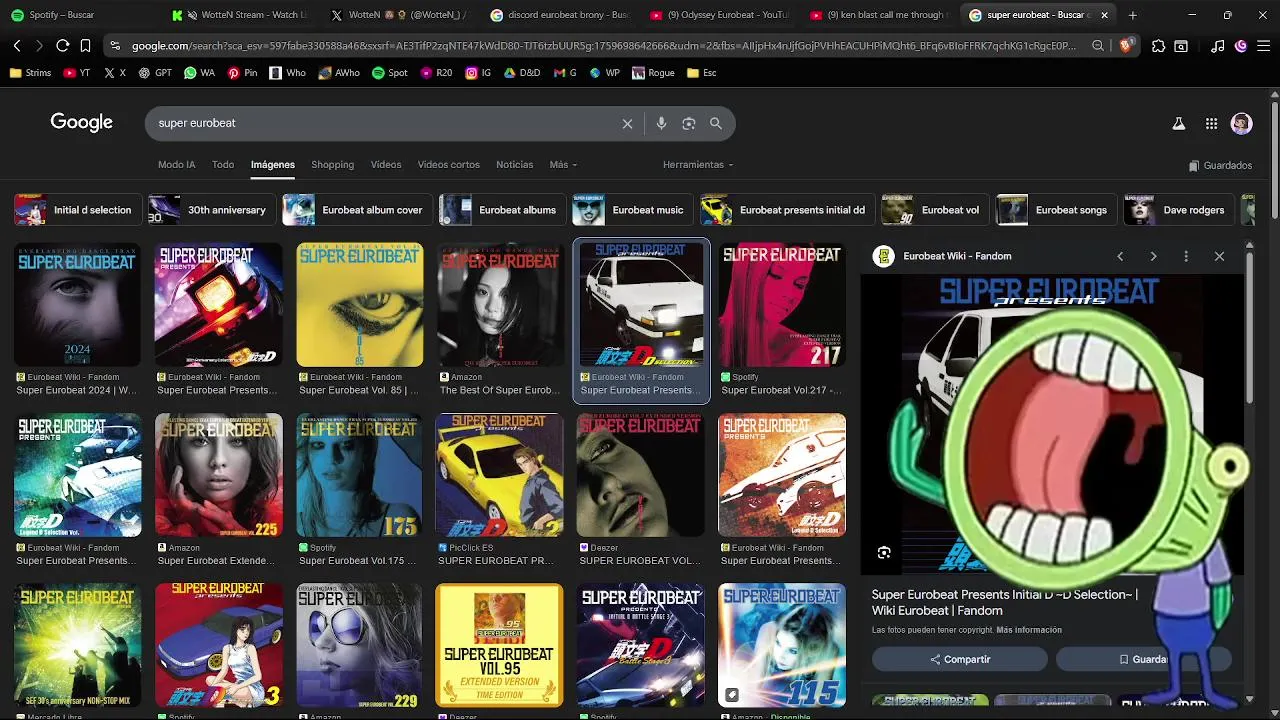Screen dimensions: 1280x720
Task: Open the media control music note icon
Action: [x=1217, y=46]
